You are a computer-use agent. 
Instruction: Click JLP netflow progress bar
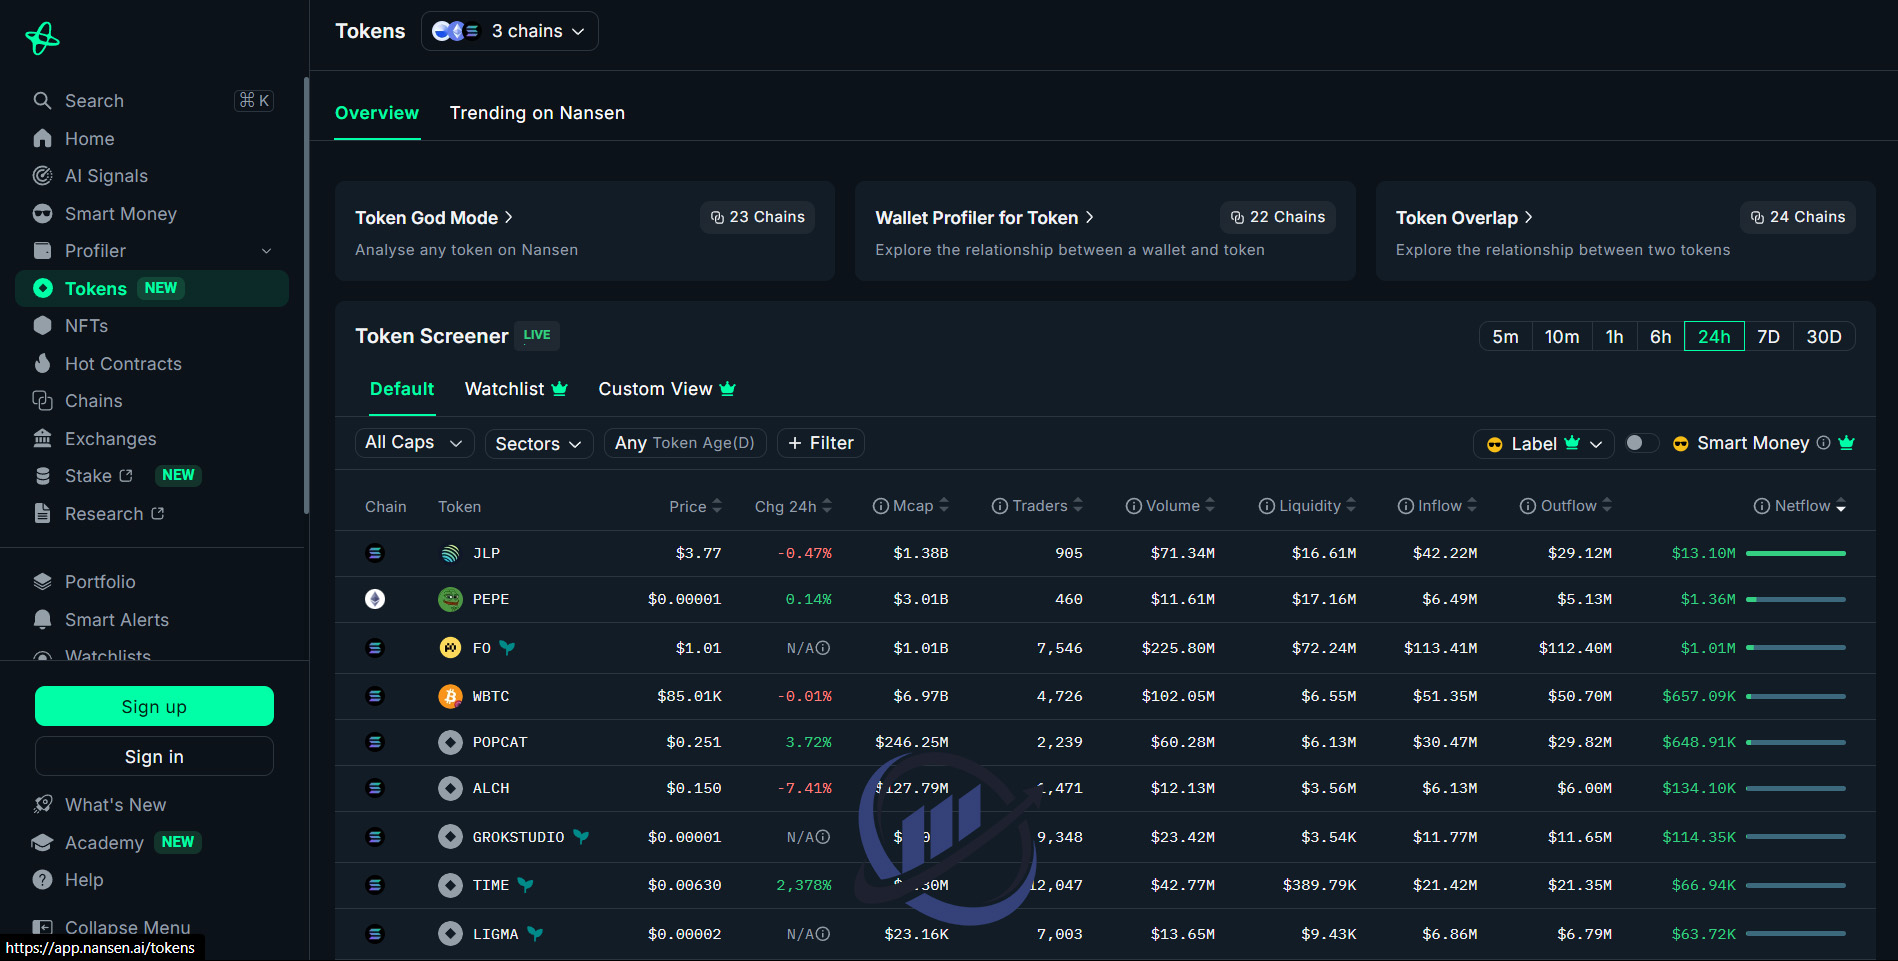click(1796, 553)
